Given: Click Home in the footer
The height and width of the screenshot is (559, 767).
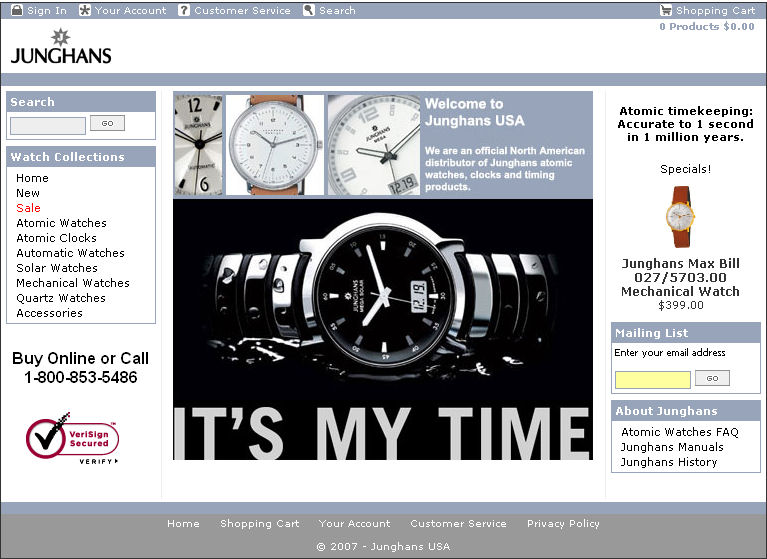Looking at the screenshot, I should pos(183,524).
